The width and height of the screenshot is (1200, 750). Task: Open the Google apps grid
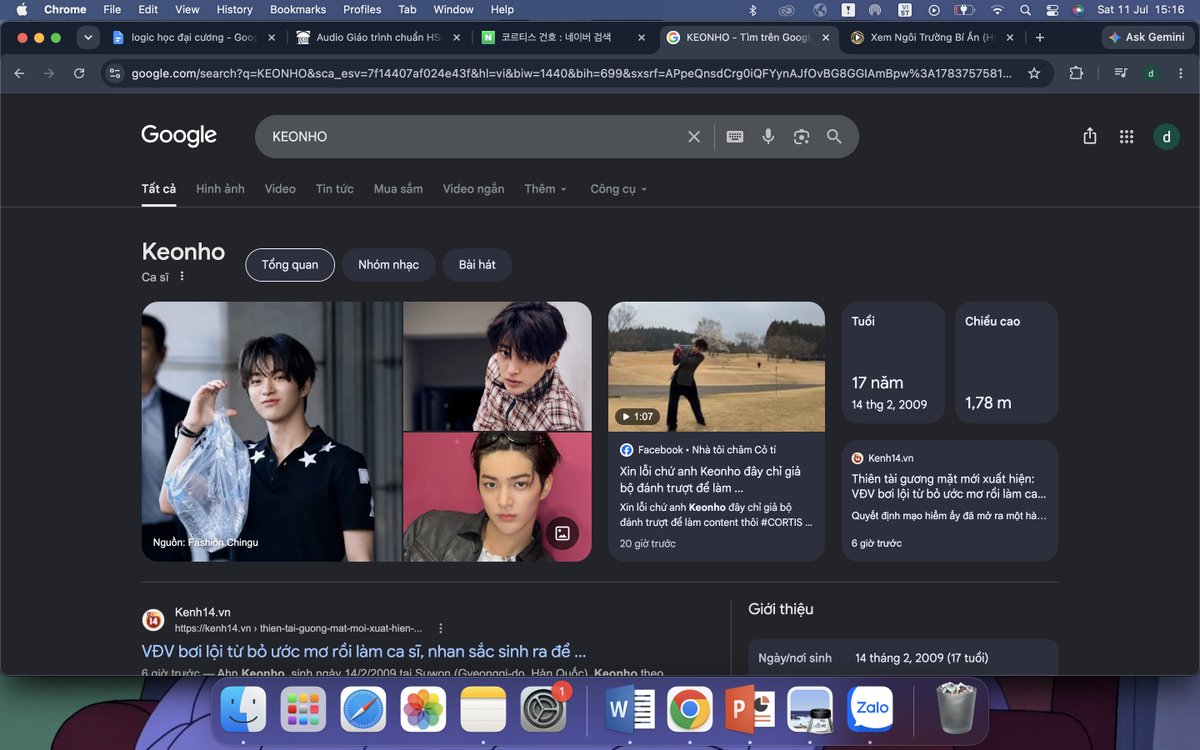pyautogui.click(x=1127, y=137)
